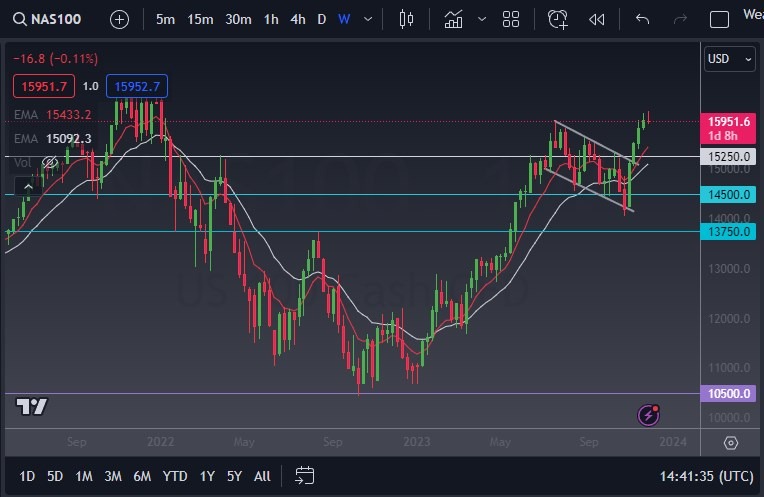Viewport: 764px width, 497px height.
Task: Open the price scale settings gear
Action: coord(730,443)
